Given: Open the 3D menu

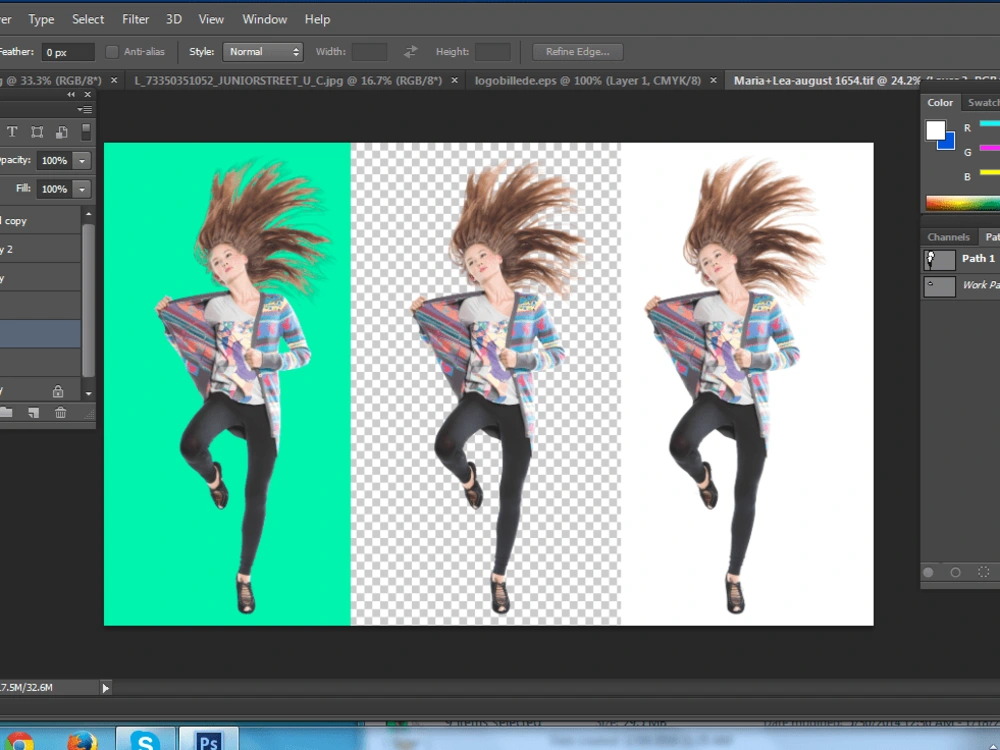Looking at the screenshot, I should click(x=174, y=19).
